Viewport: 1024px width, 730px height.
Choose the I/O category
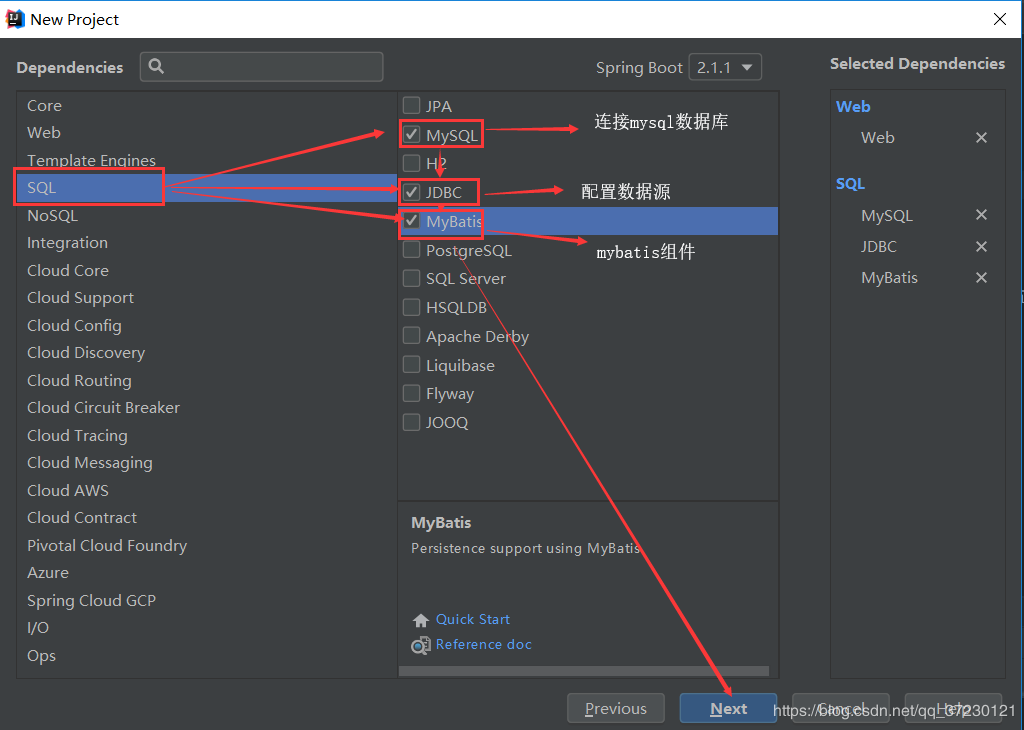[206, 627]
